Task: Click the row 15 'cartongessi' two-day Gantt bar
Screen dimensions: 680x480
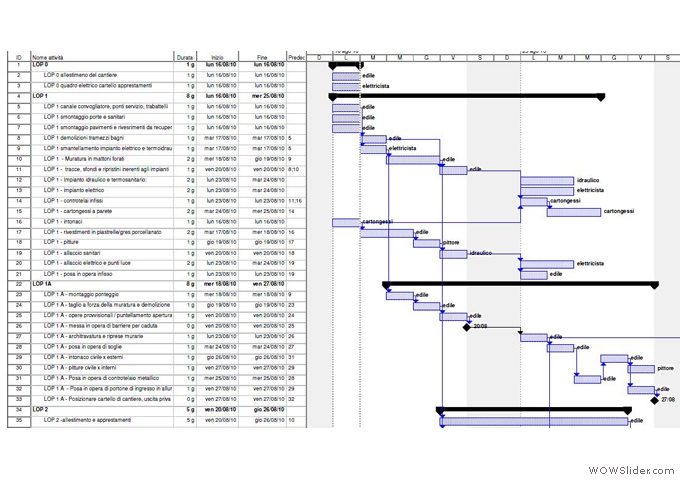Action: 574,212
